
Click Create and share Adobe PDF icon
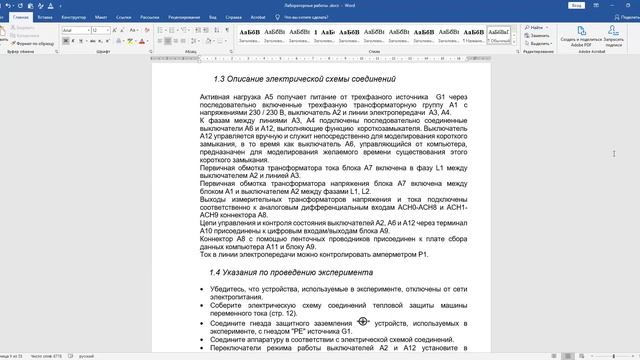[x=581, y=36]
